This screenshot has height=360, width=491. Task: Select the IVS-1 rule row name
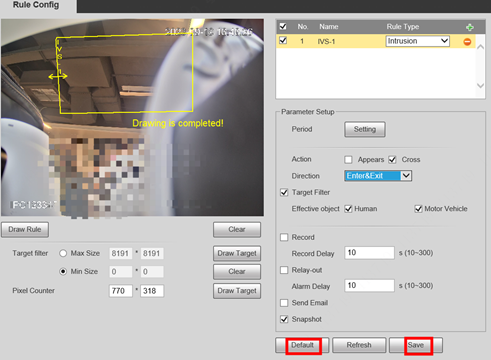326,42
